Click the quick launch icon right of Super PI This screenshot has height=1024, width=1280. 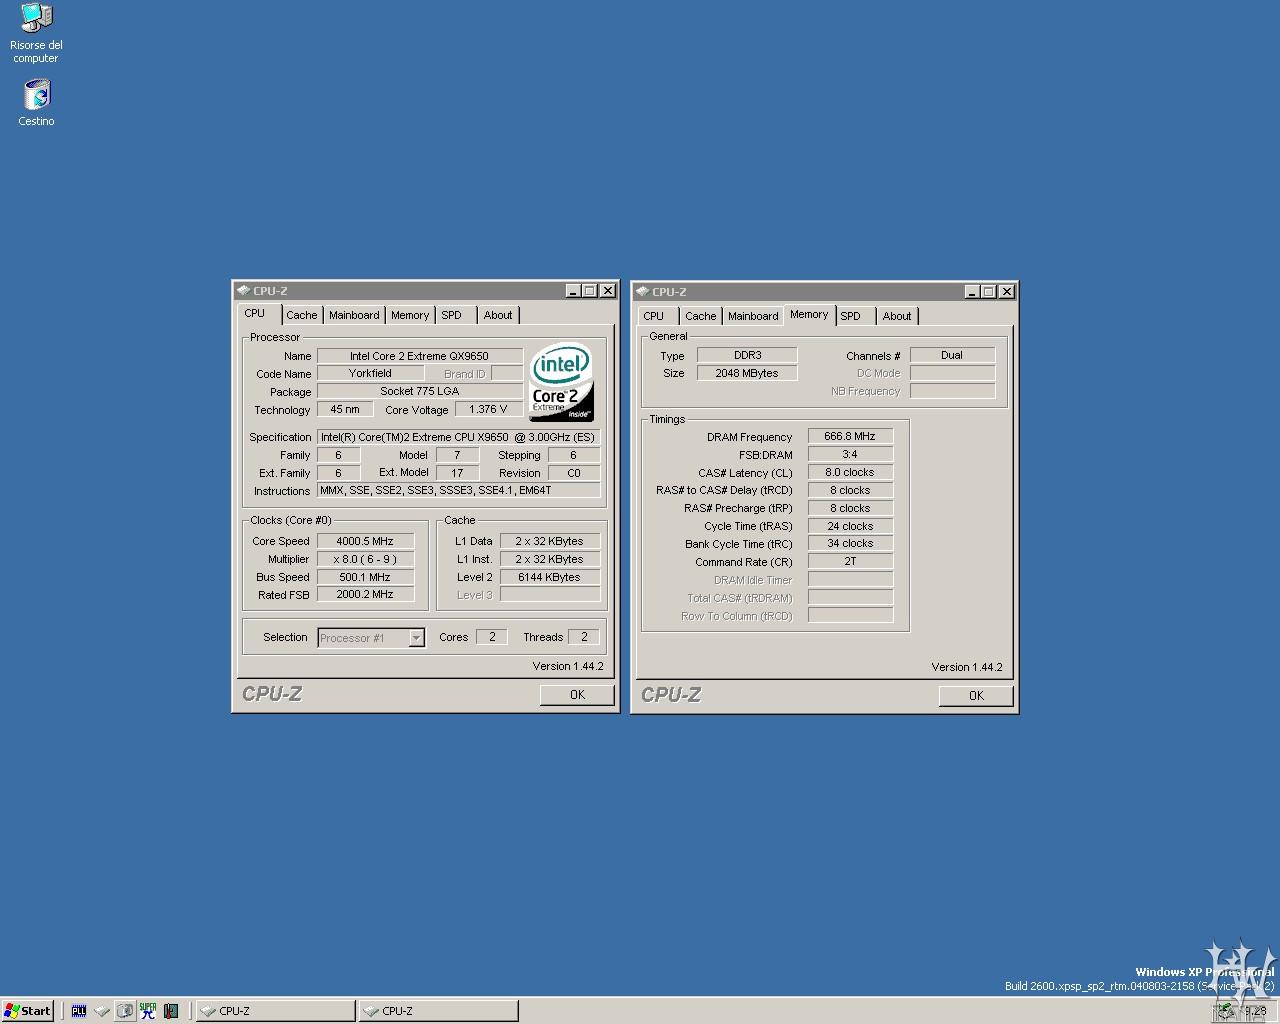[171, 1011]
